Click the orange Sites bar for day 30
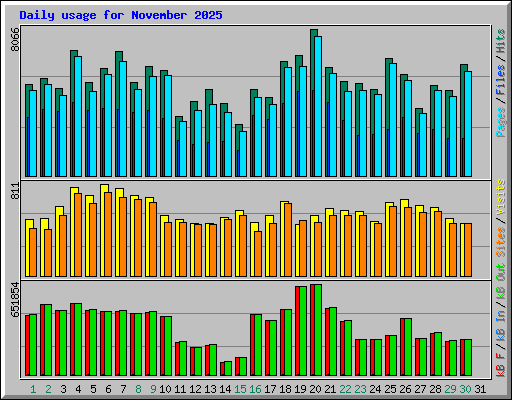 coord(468,250)
